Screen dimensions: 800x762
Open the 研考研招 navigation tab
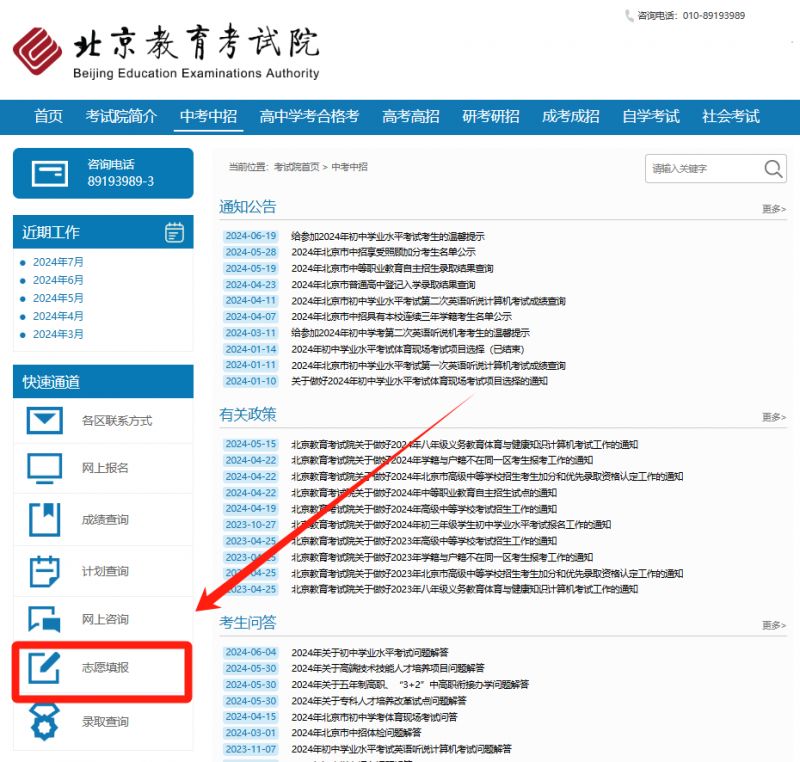(x=491, y=116)
